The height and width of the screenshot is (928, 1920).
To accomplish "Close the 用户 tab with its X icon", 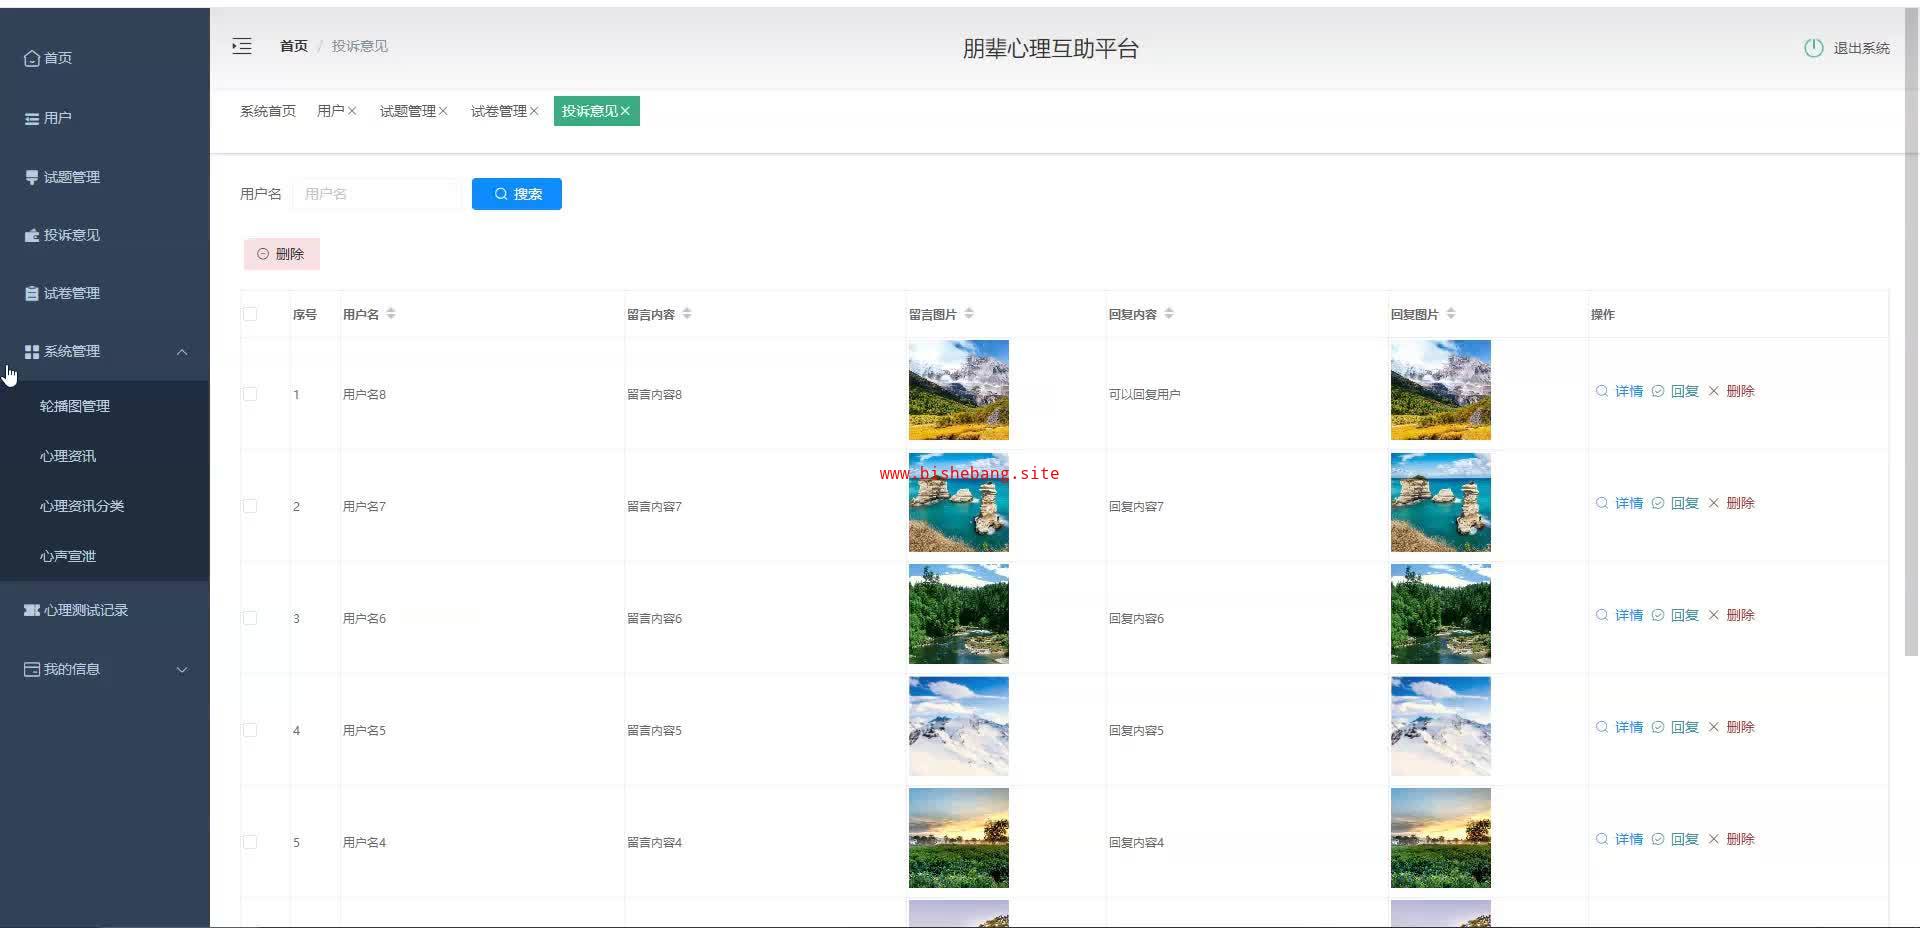I will pos(352,111).
